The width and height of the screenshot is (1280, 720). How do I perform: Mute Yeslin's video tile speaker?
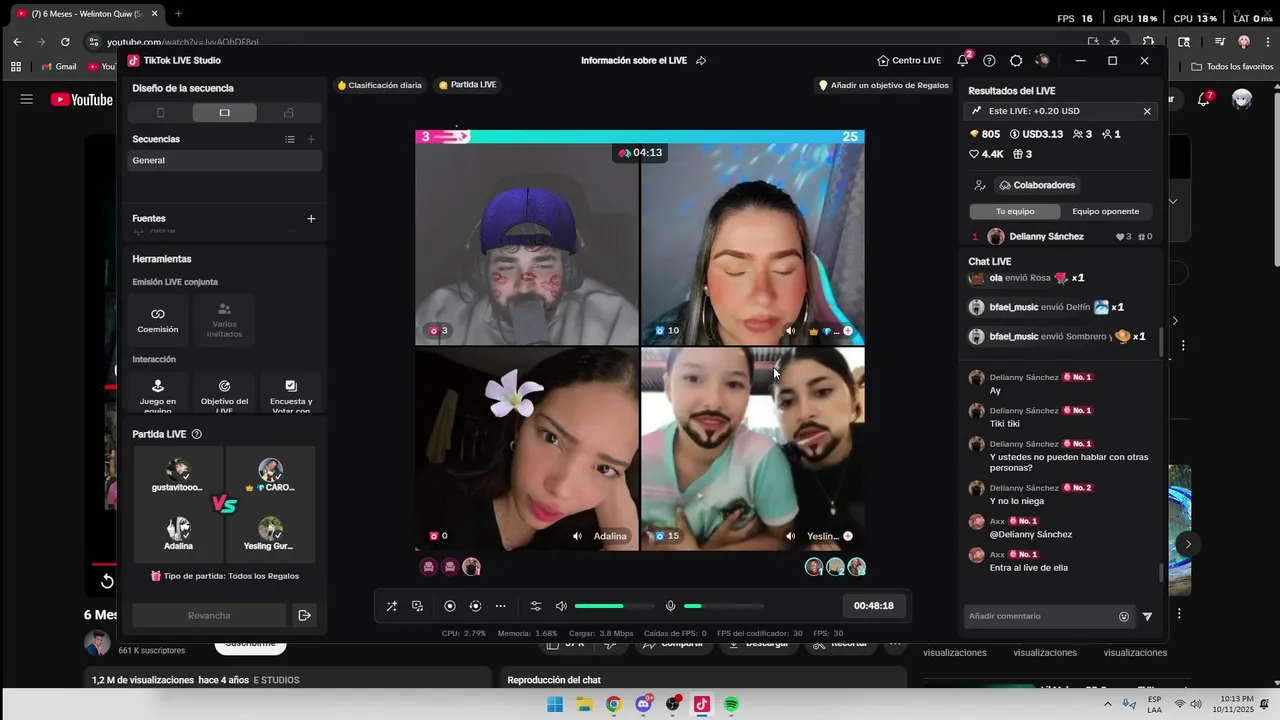coord(791,536)
